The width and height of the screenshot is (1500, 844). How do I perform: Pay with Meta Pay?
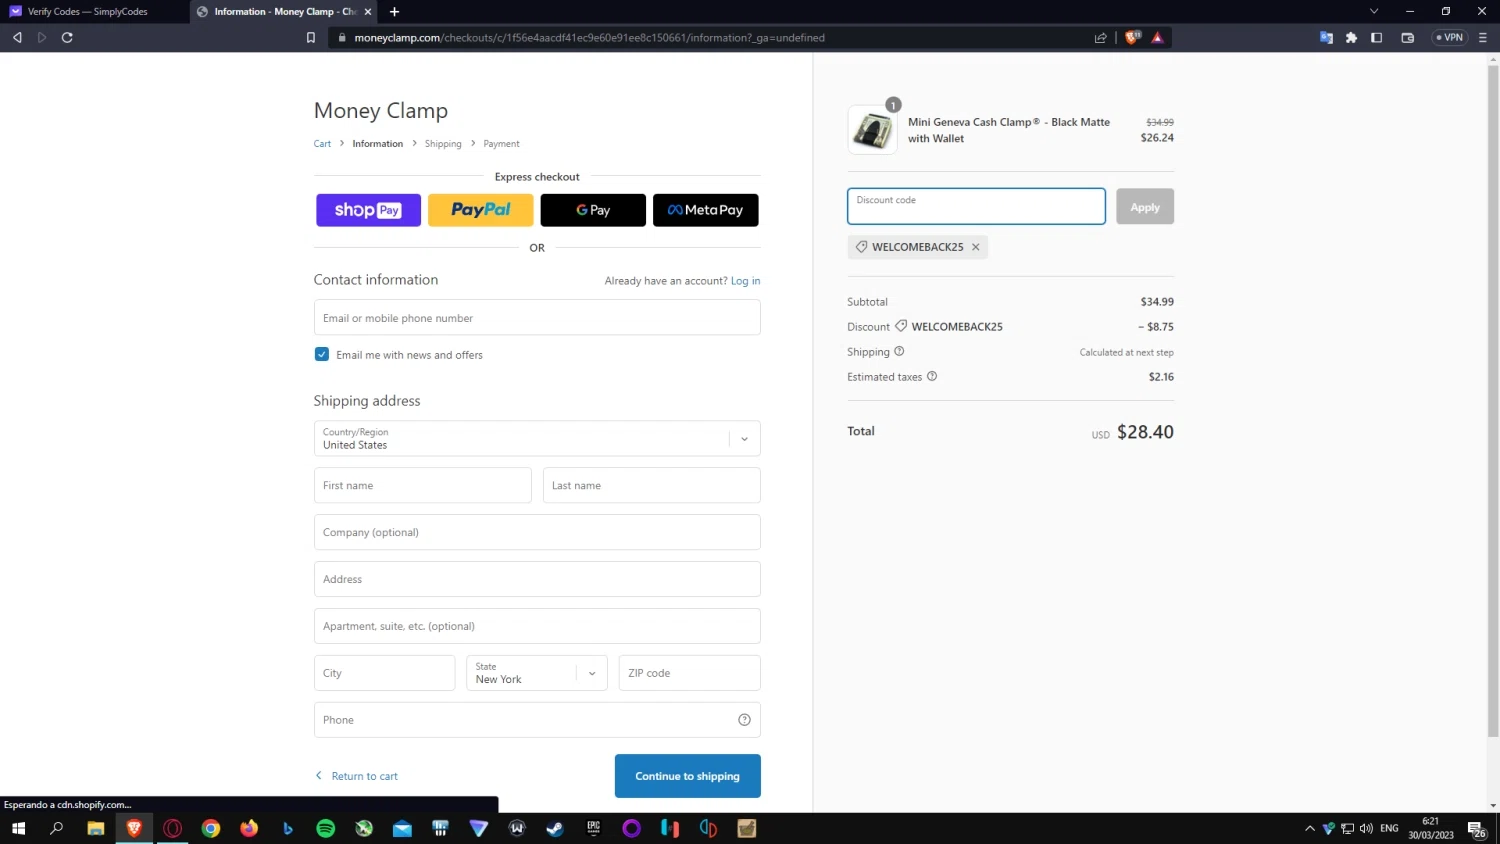(705, 210)
